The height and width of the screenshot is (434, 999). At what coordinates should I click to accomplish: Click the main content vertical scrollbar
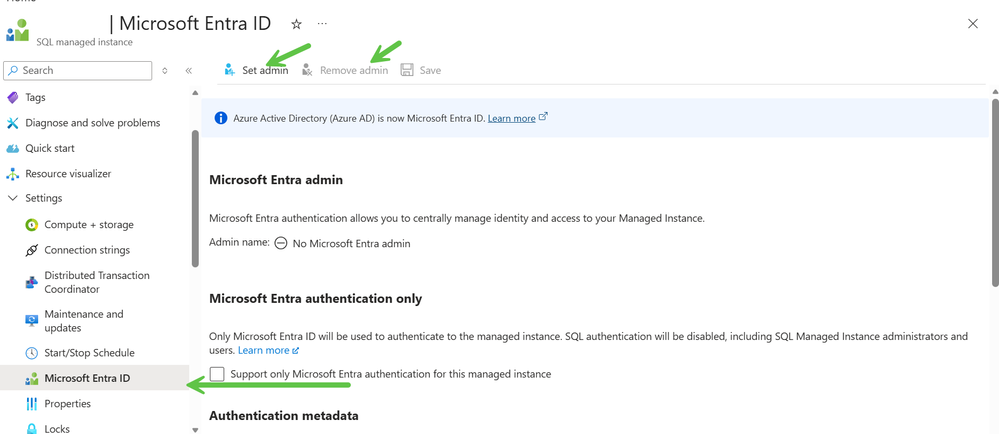pyautogui.click(x=995, y=191)
